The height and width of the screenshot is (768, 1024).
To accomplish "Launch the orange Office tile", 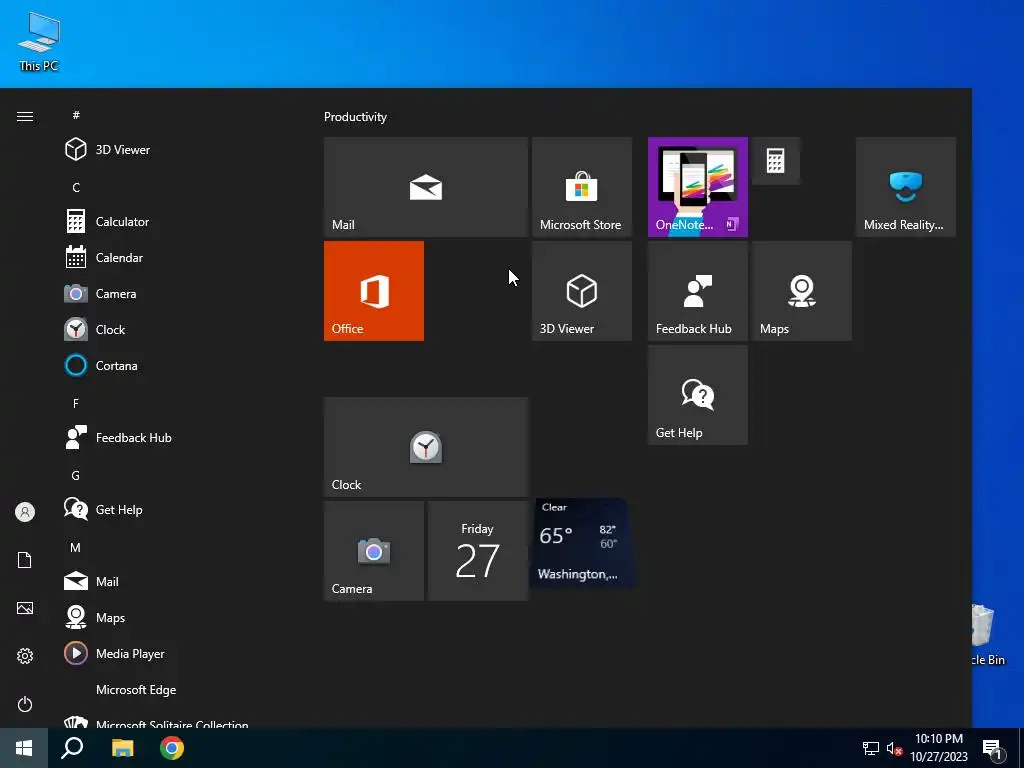I will 374,291.
